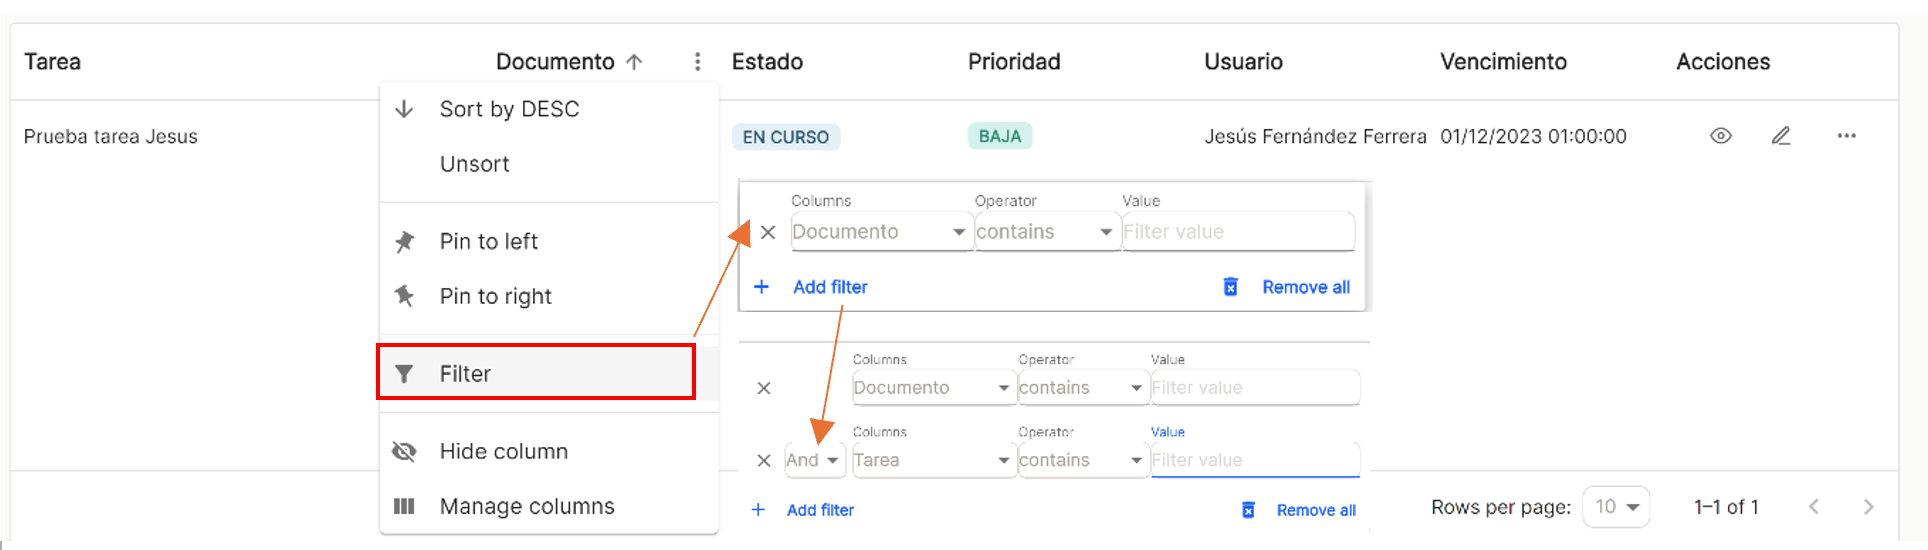Viewport: 1928px width, 550px height.
Task: Open the Tarea columns dropdown
Action: (x=932, y=460)
